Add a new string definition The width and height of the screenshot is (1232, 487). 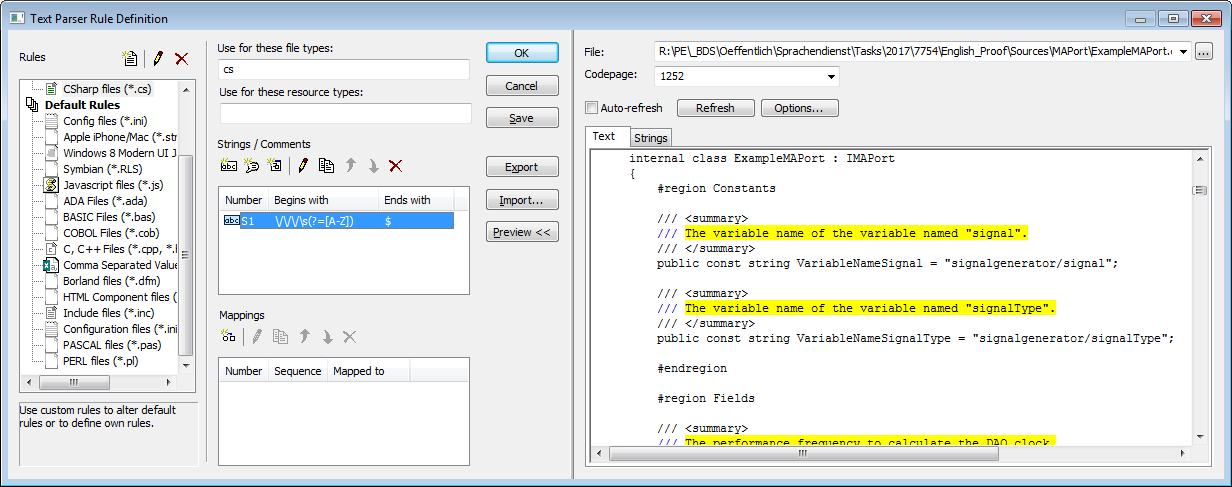pos(229,166)
